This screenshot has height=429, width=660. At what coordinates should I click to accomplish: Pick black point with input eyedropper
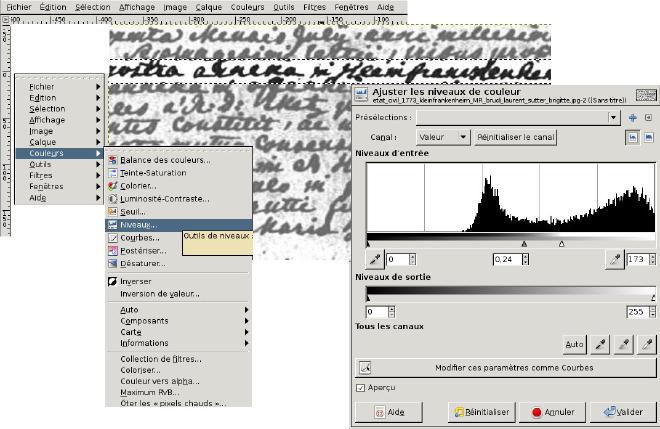coord(374,259)
